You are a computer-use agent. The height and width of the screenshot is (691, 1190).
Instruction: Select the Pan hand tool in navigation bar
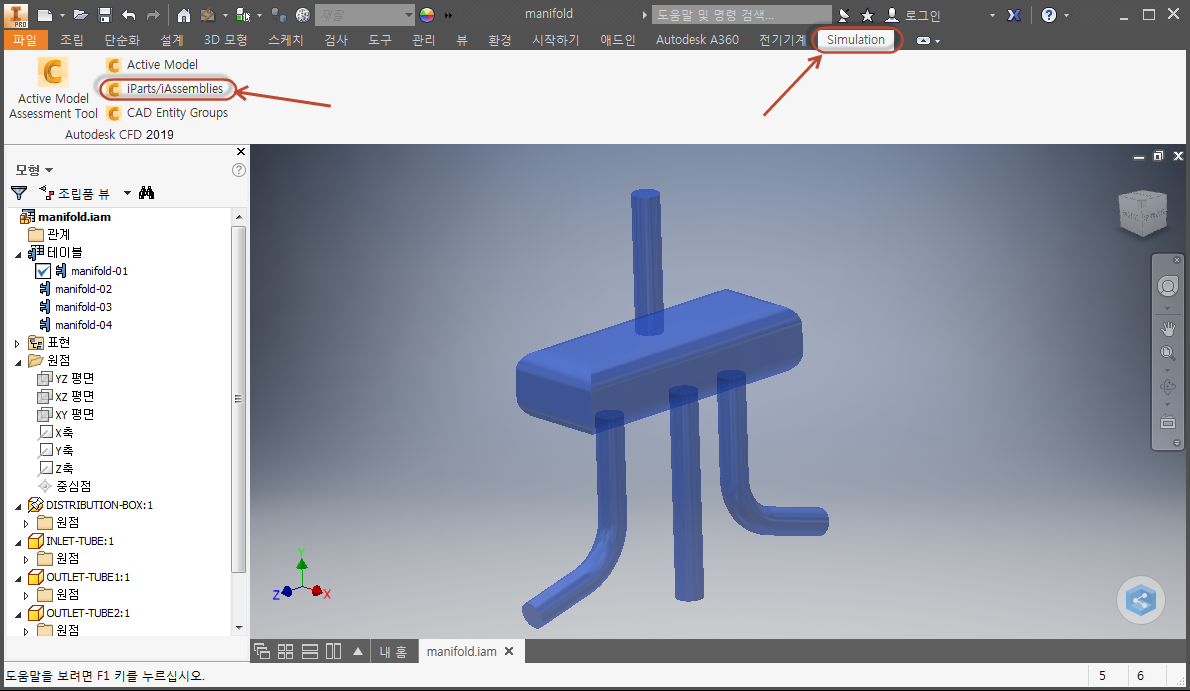(1168, 329)
